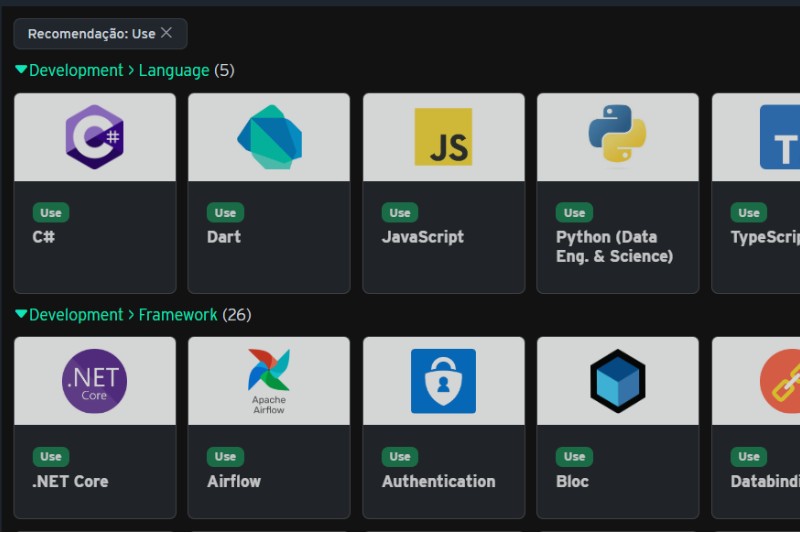
Task: Click the Use badge on Python card
Action: [574, 213]
